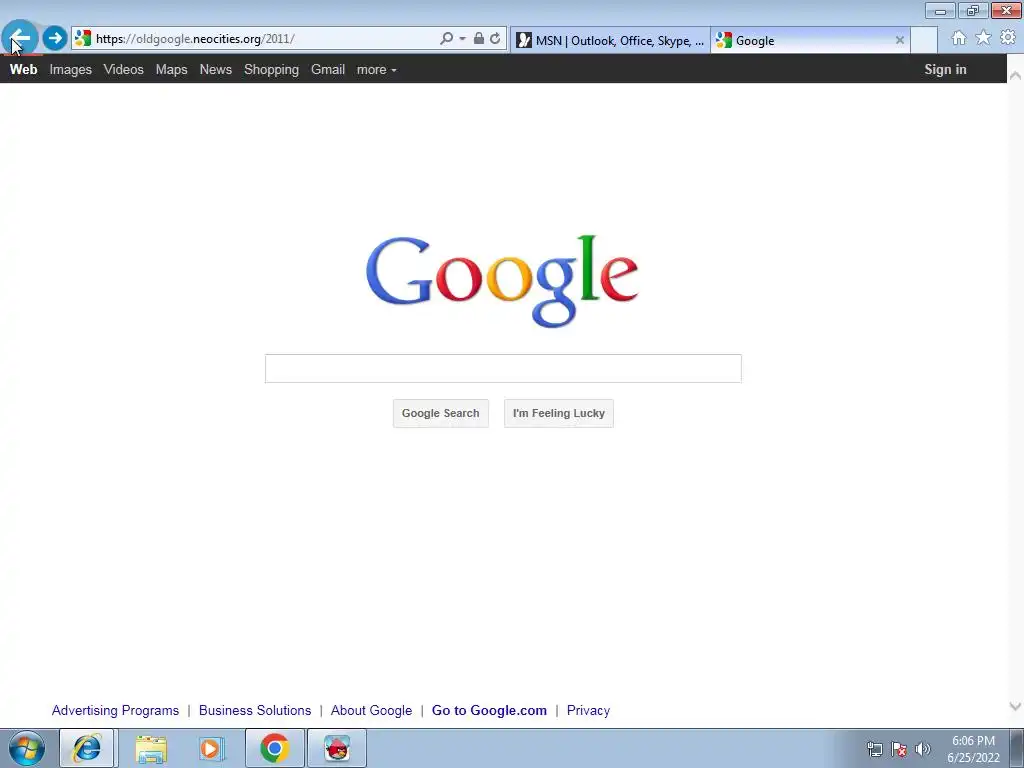The width and height of the screenshot is (1024, 768).
Task: Open Videos in the Google top bar
Action: tap(123, 69)
